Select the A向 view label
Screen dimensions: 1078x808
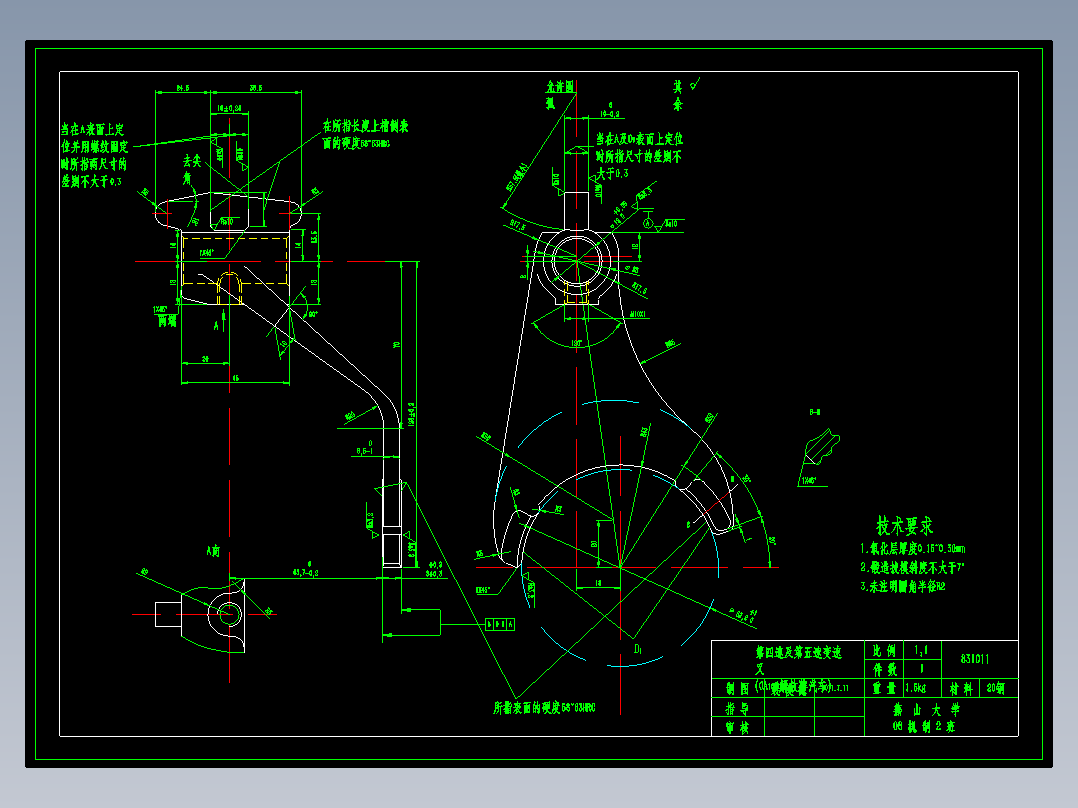(213, 552)
